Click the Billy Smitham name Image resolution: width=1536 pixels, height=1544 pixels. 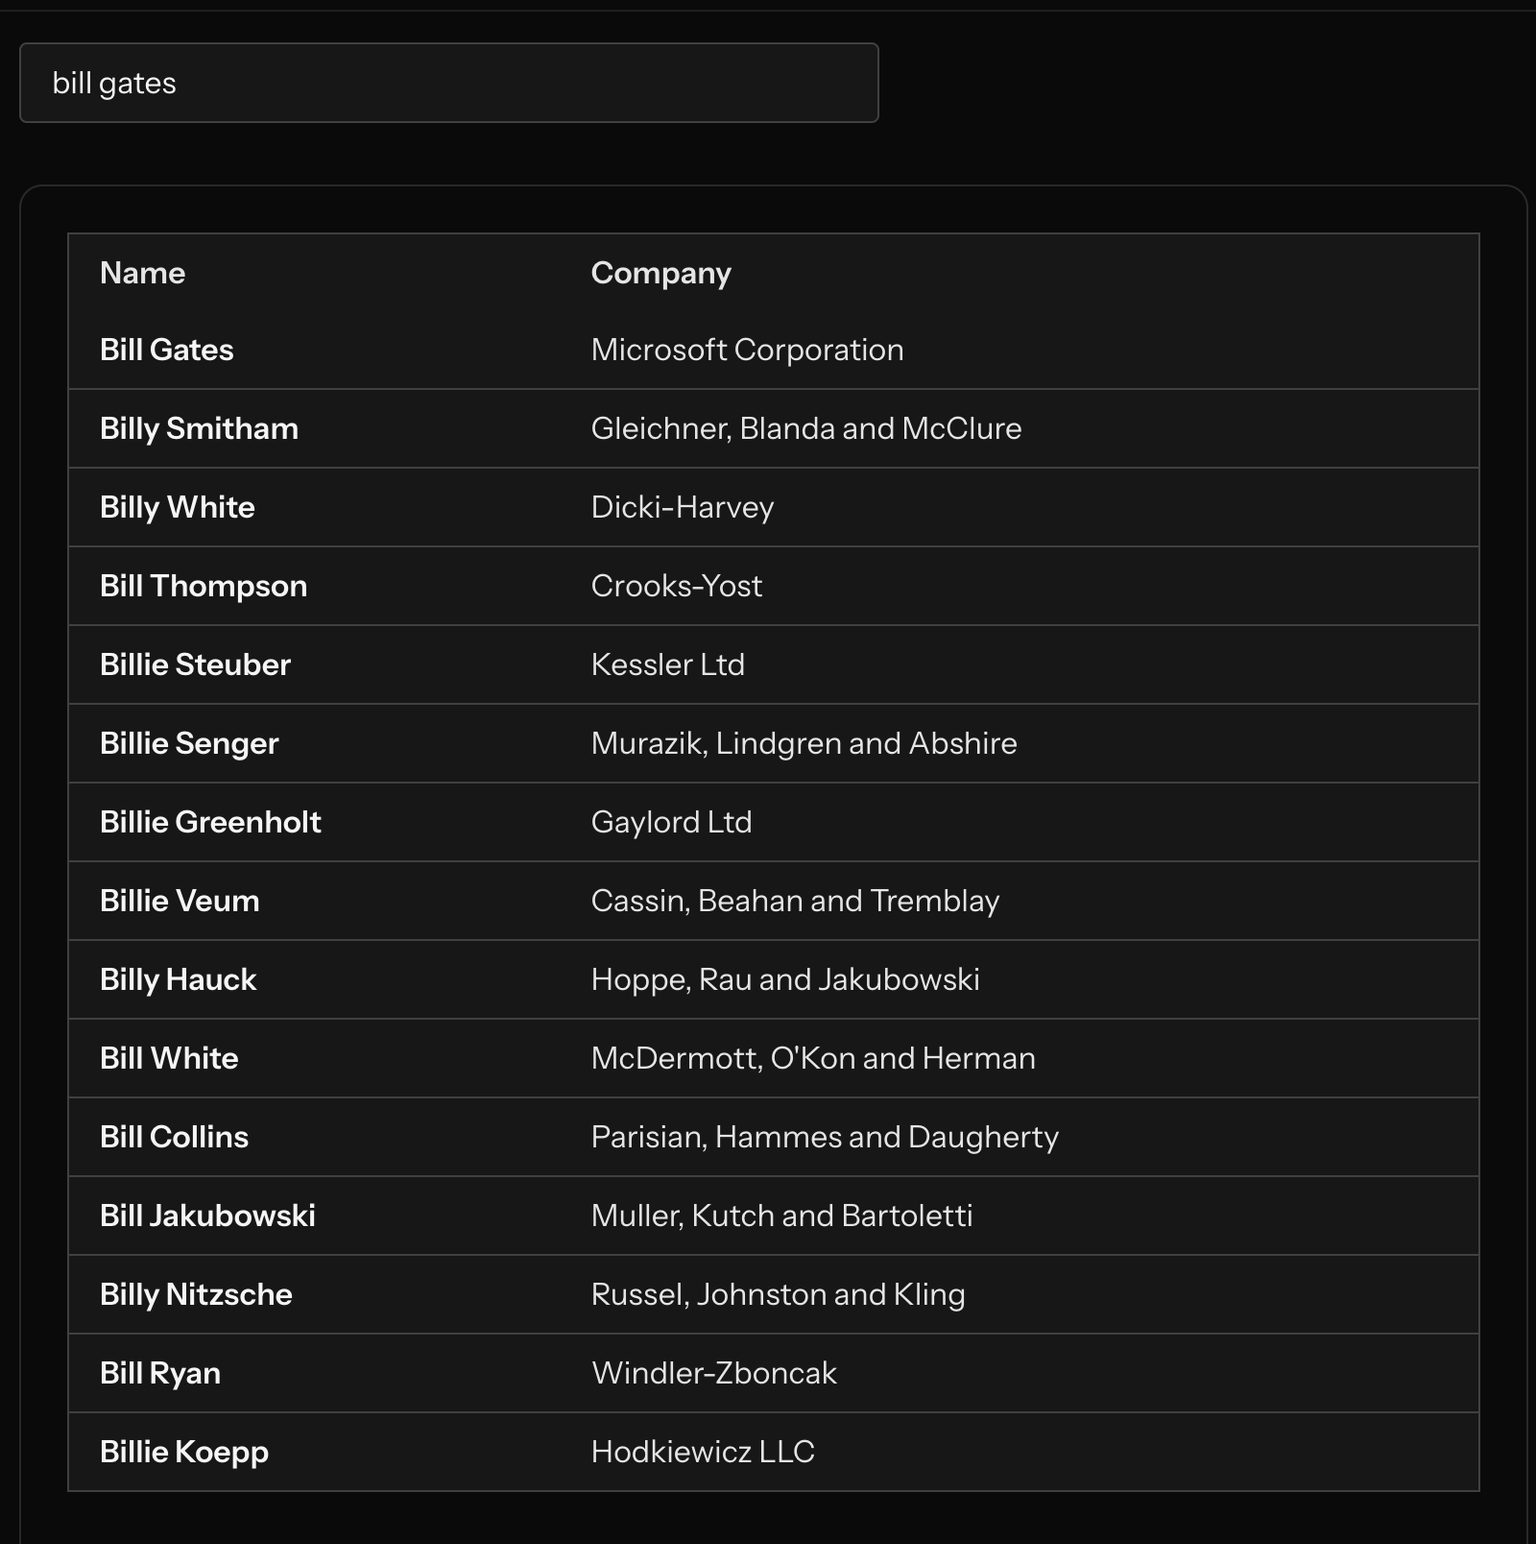[199, 428]
